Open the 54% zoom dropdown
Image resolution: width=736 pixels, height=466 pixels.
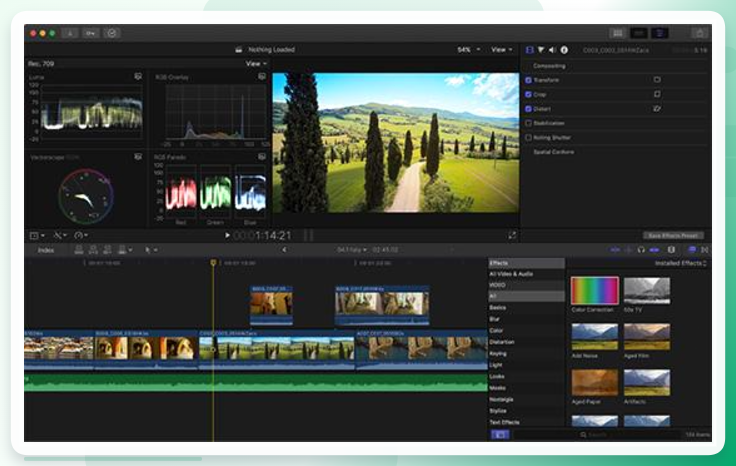(469, 49)
